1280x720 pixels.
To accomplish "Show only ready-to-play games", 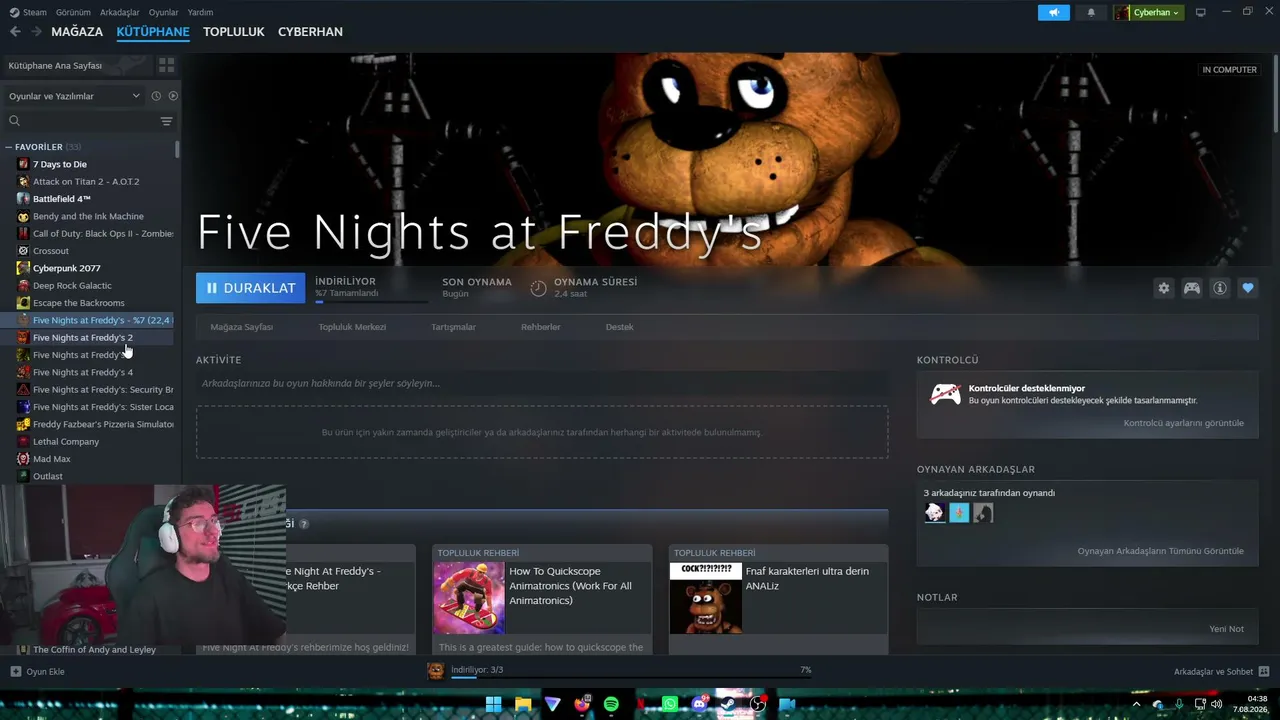I will click(173, 96).
